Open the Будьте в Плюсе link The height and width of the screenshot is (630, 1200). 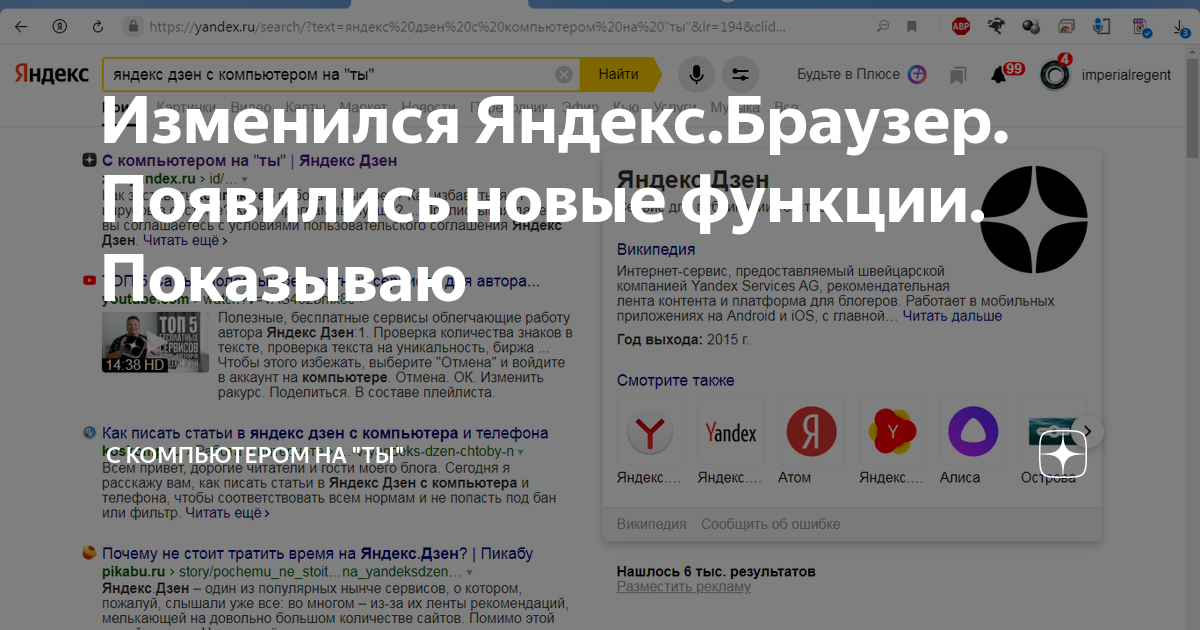[x=849, y=74]
